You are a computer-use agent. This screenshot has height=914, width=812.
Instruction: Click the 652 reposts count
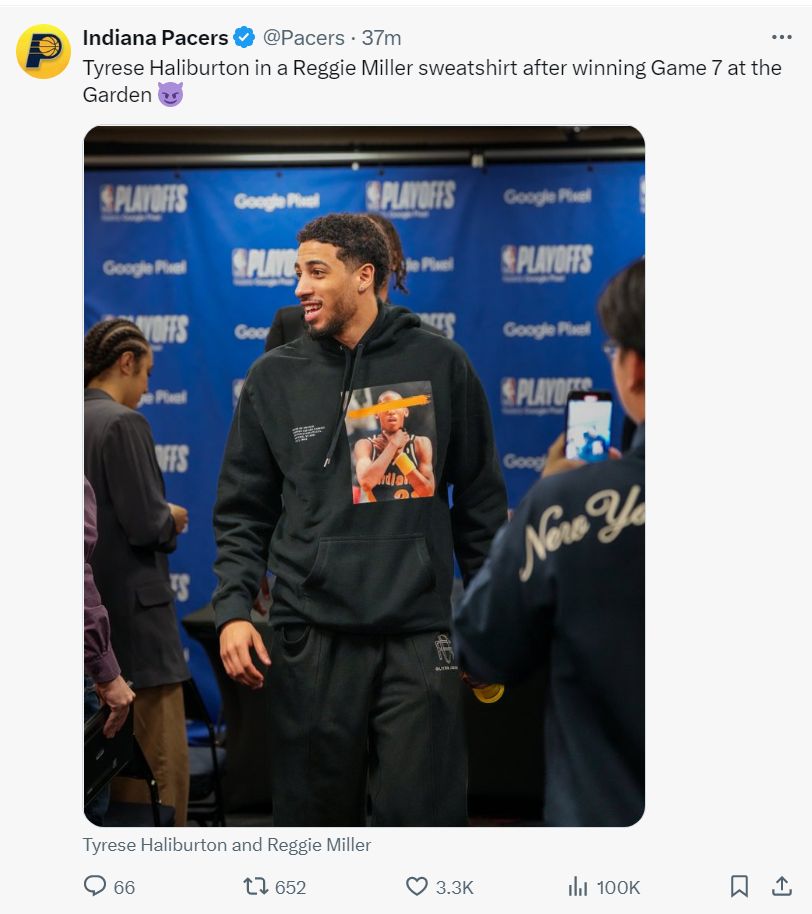click(290, 887)
